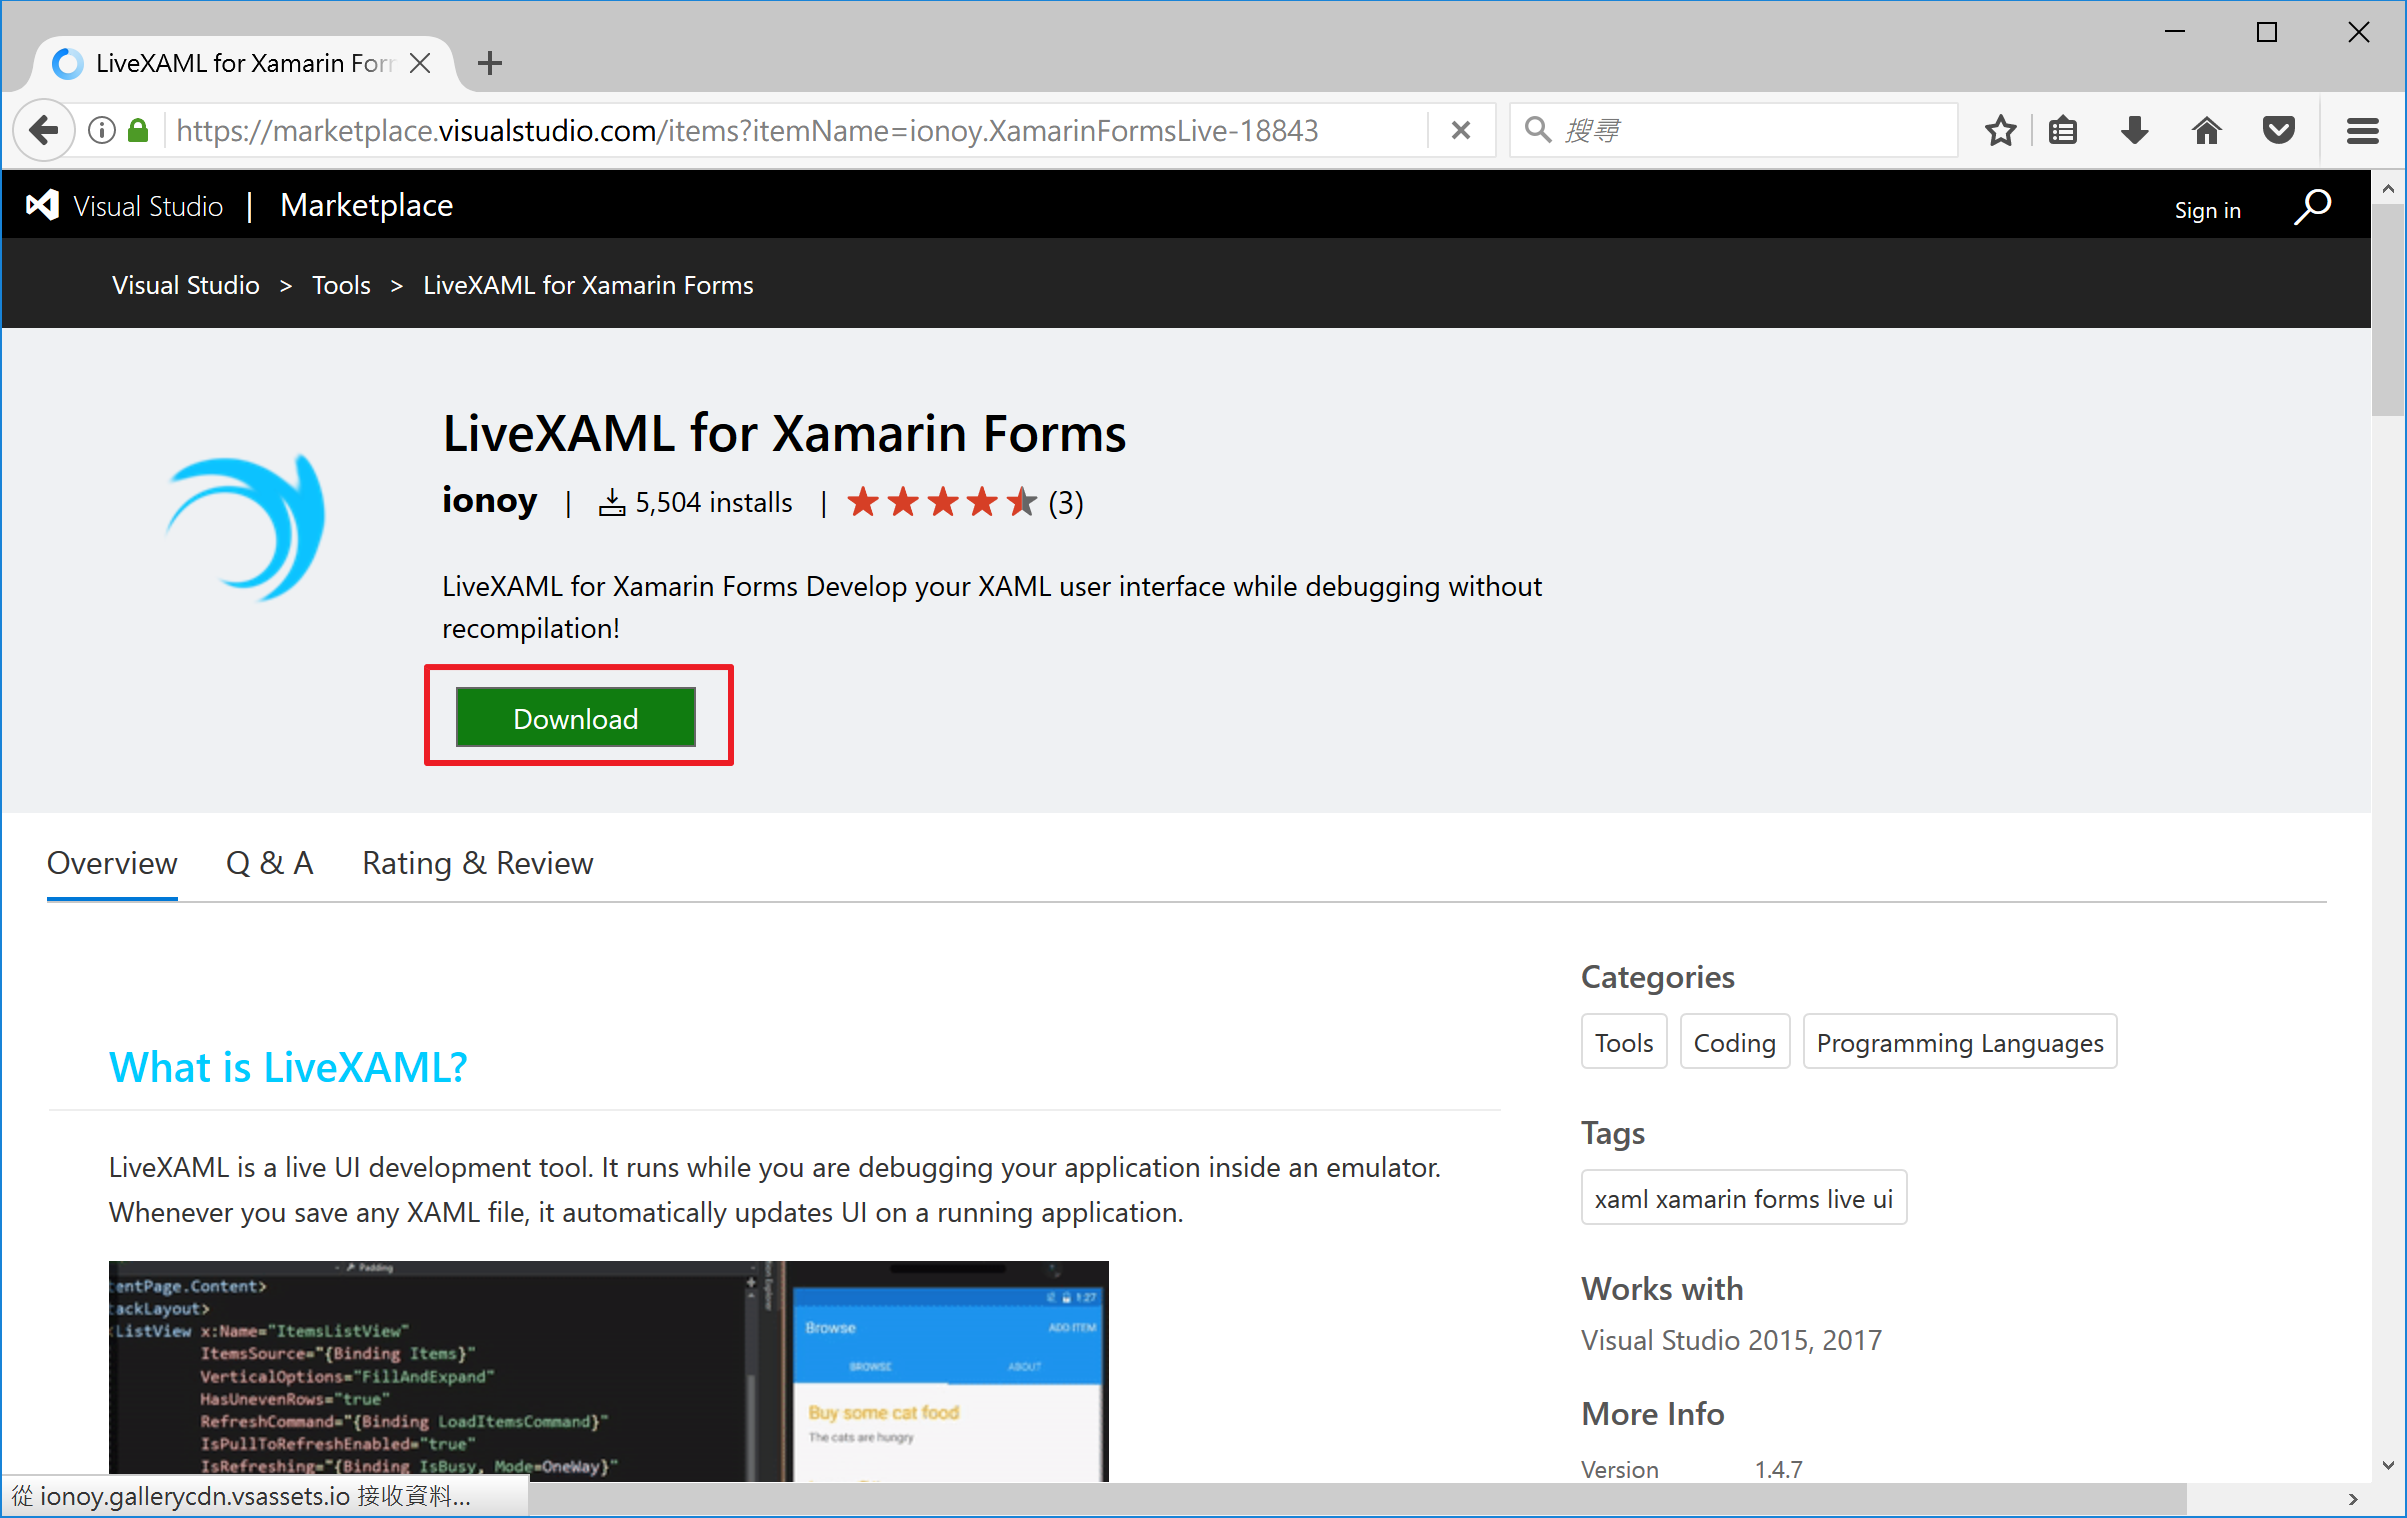This screenshot has width=2407, height=1518.
Task: Click the xaml xamarin forms live ui tag
Action: click(1744, 1198)
